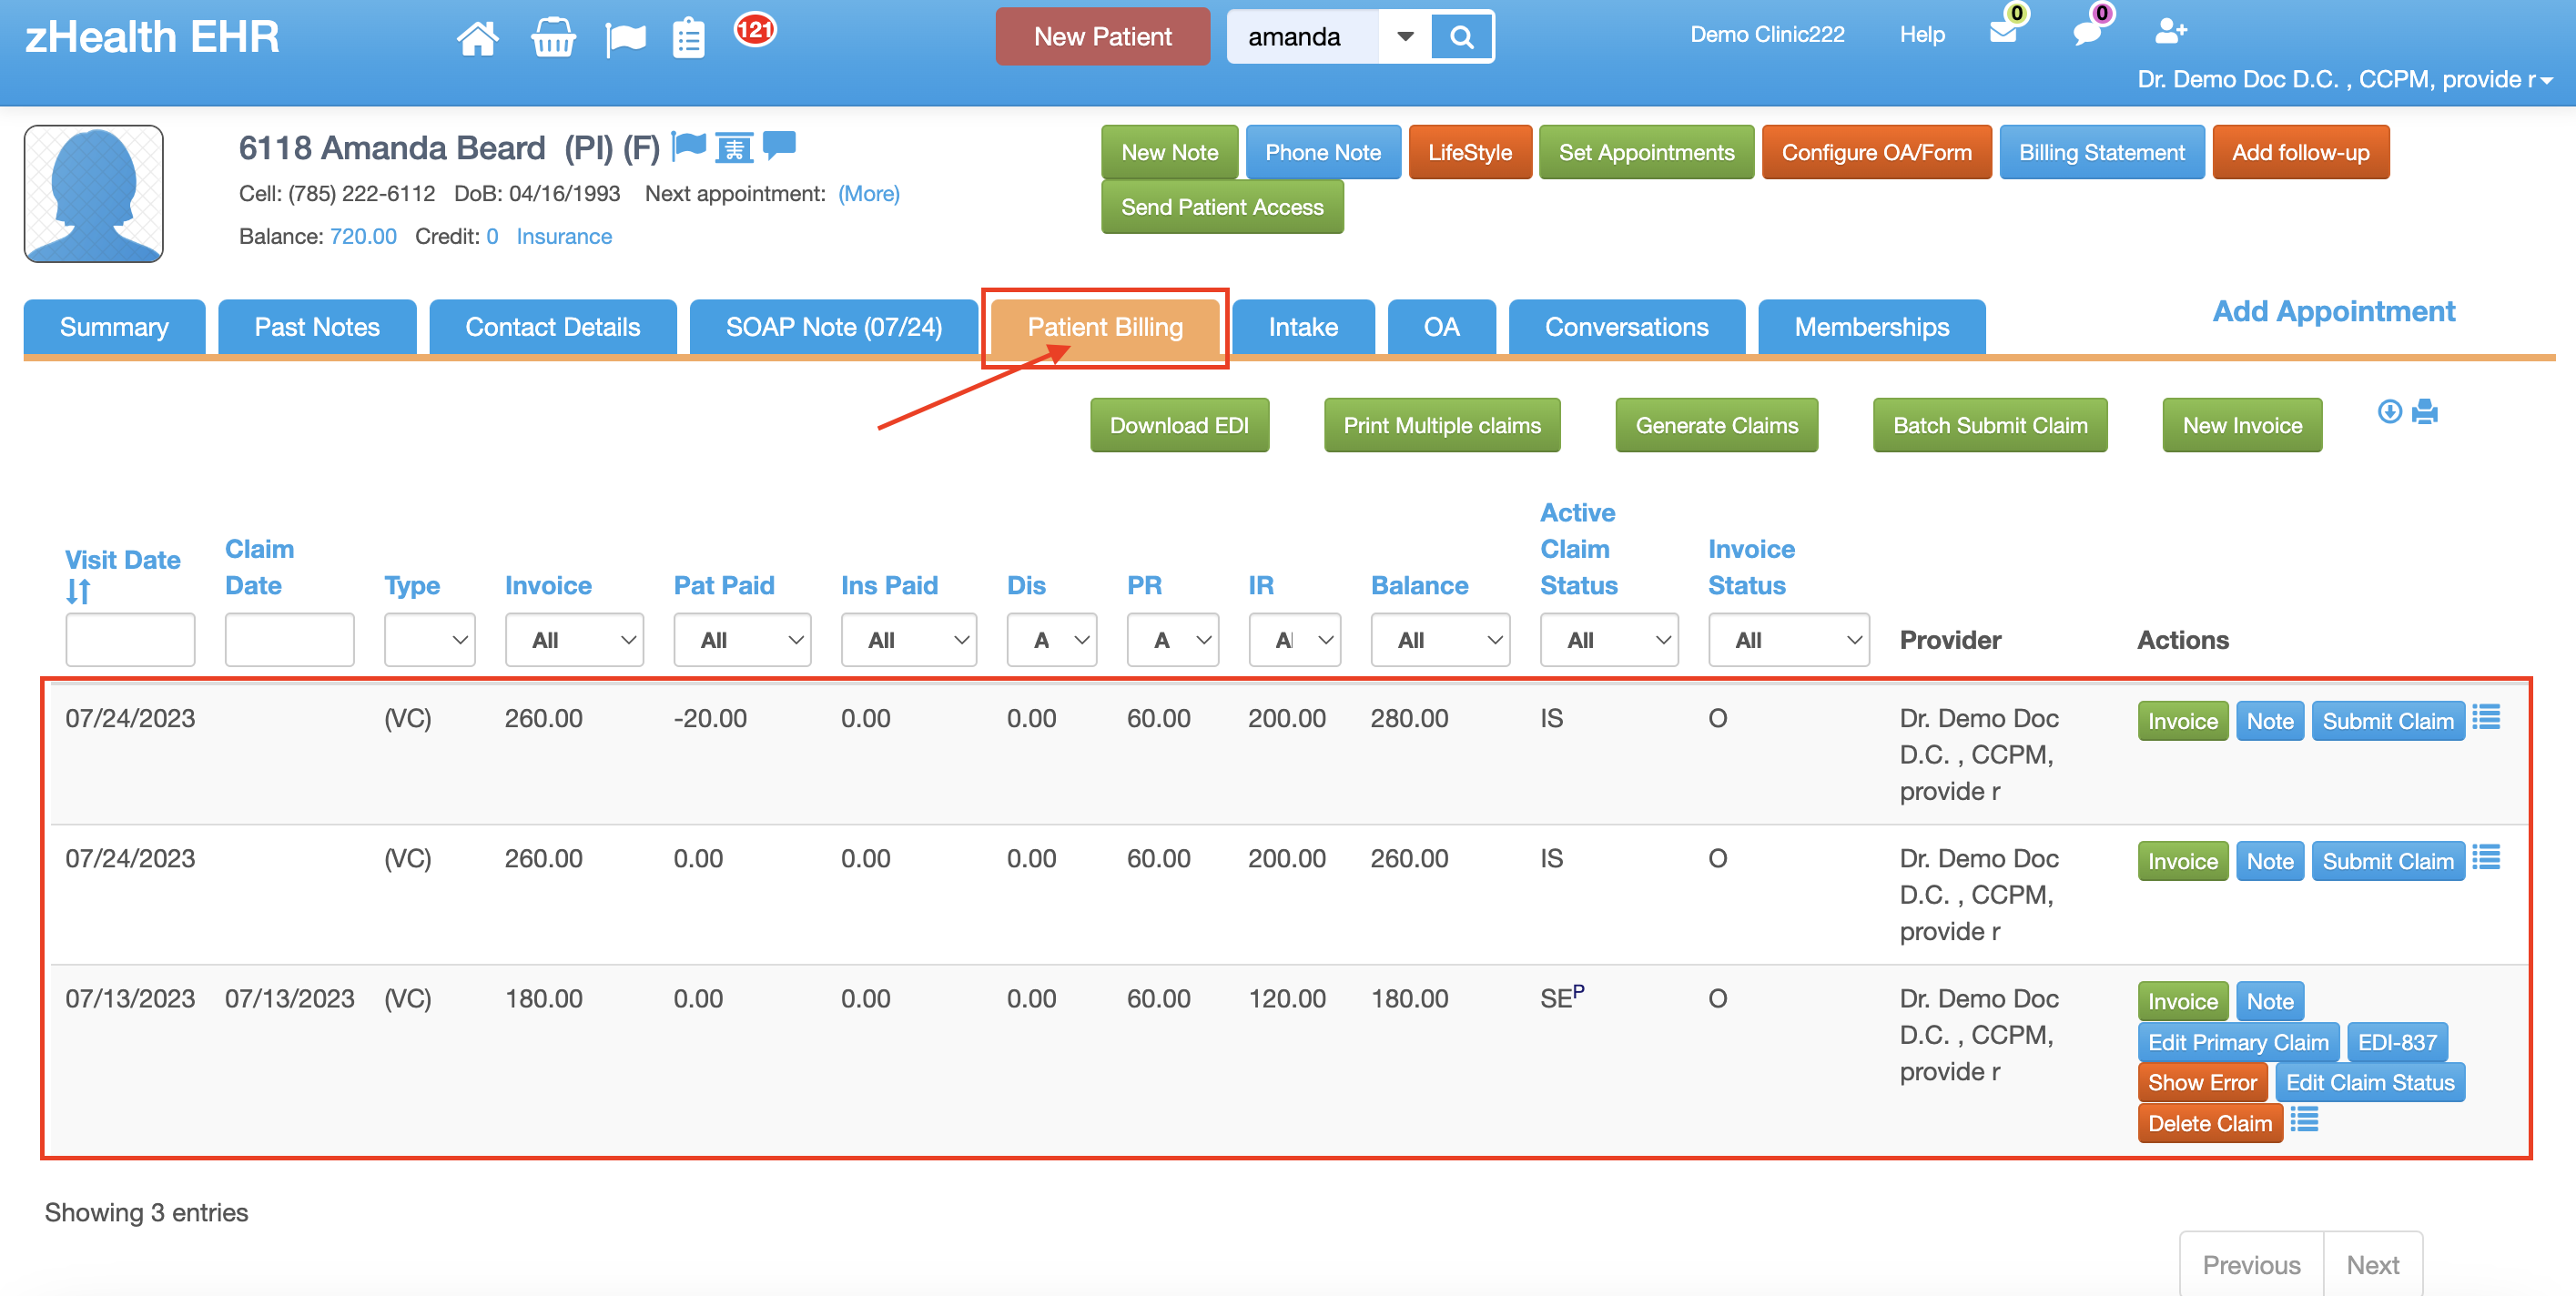Open list icon in 260.00 balance row
Image resolution: width=2576 pixels, height=1296 pixels.
[2486, 857]
